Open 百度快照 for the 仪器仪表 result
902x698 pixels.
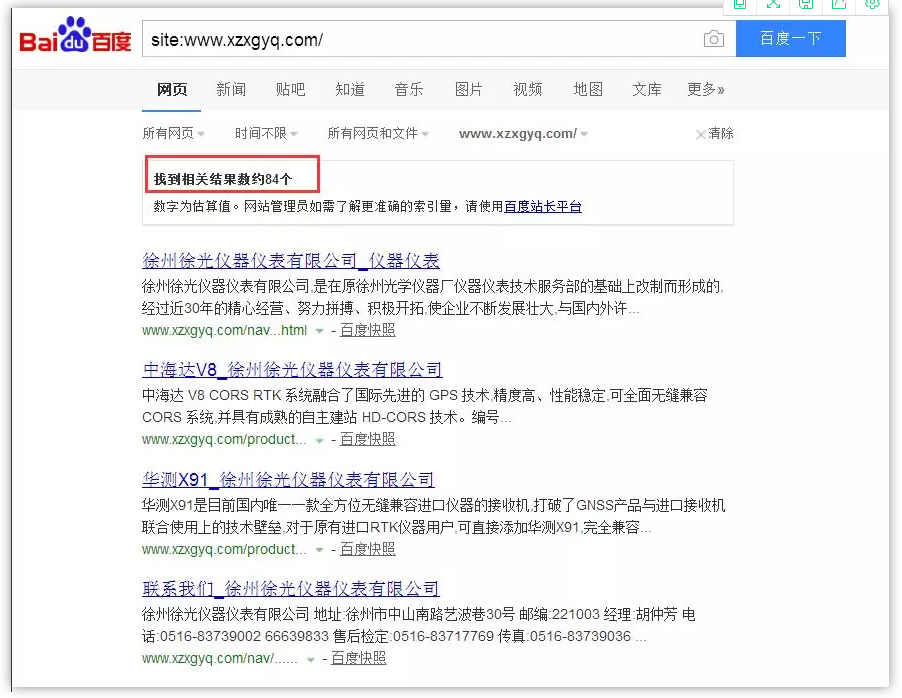(x=368, y=330)
